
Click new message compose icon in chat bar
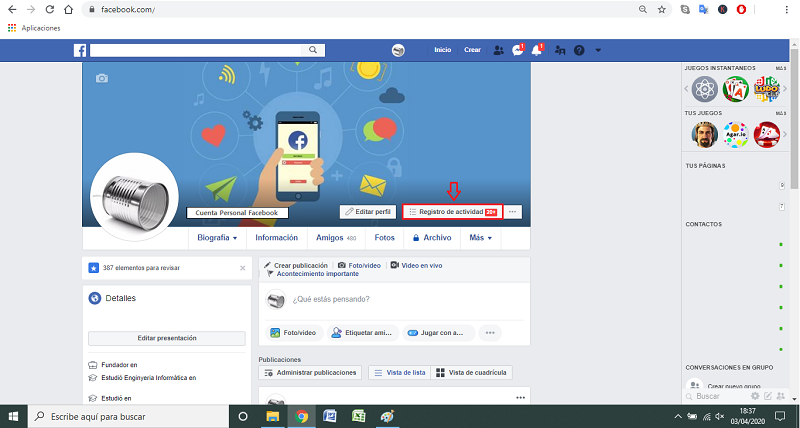(768, 396)
